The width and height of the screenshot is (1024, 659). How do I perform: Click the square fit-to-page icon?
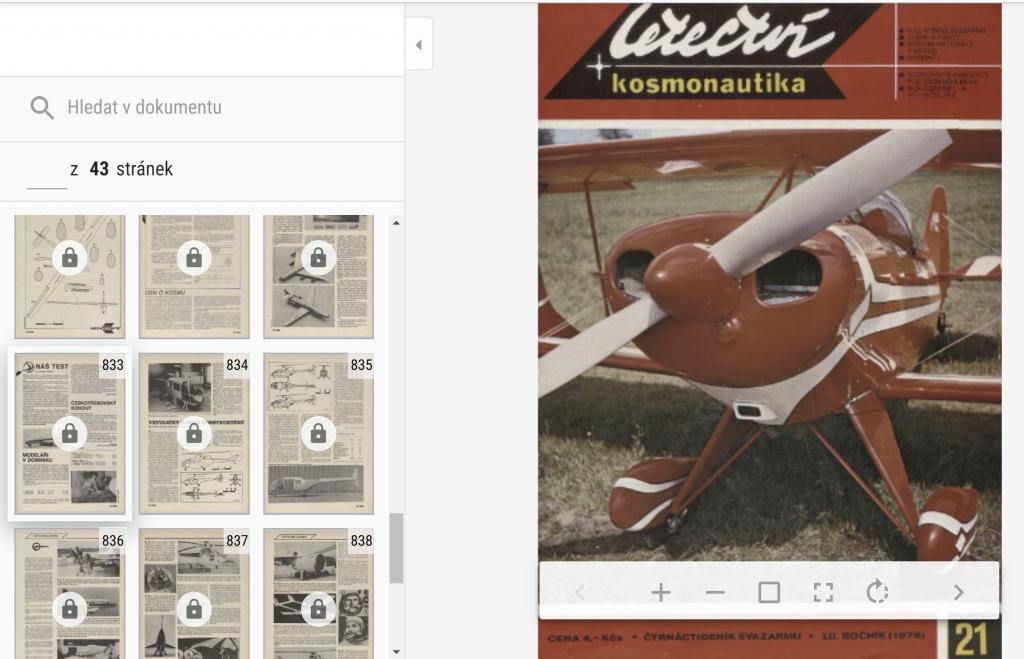[x=769, y=593]
